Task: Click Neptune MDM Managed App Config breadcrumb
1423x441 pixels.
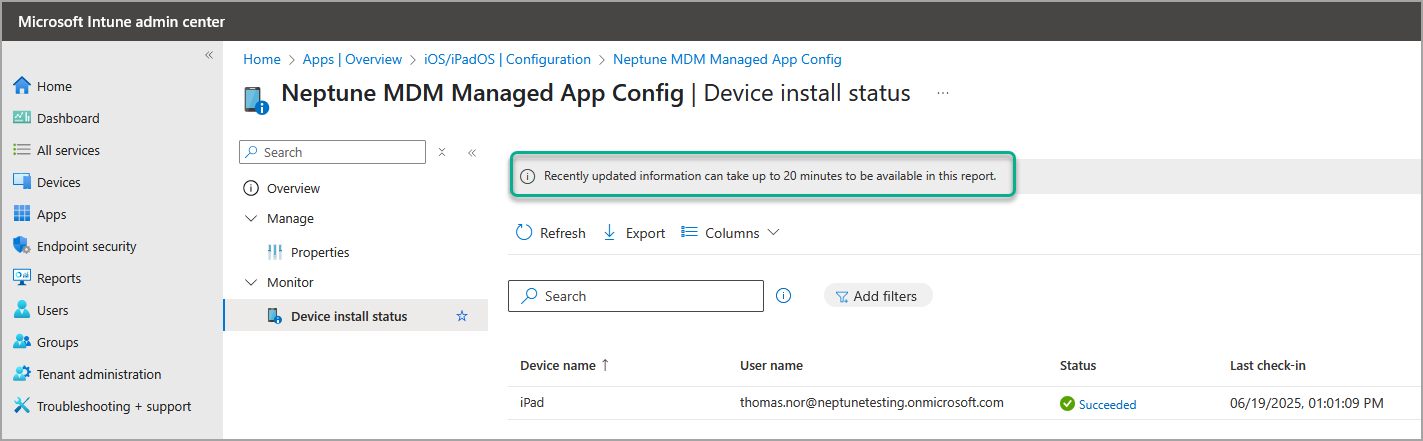Action: pos(727,59)
